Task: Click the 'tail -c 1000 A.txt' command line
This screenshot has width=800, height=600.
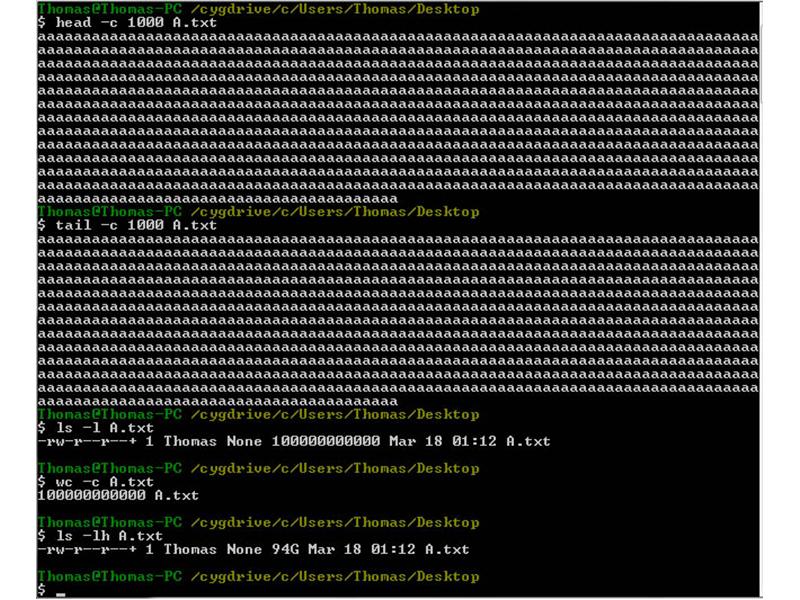Action: [127, 225]
